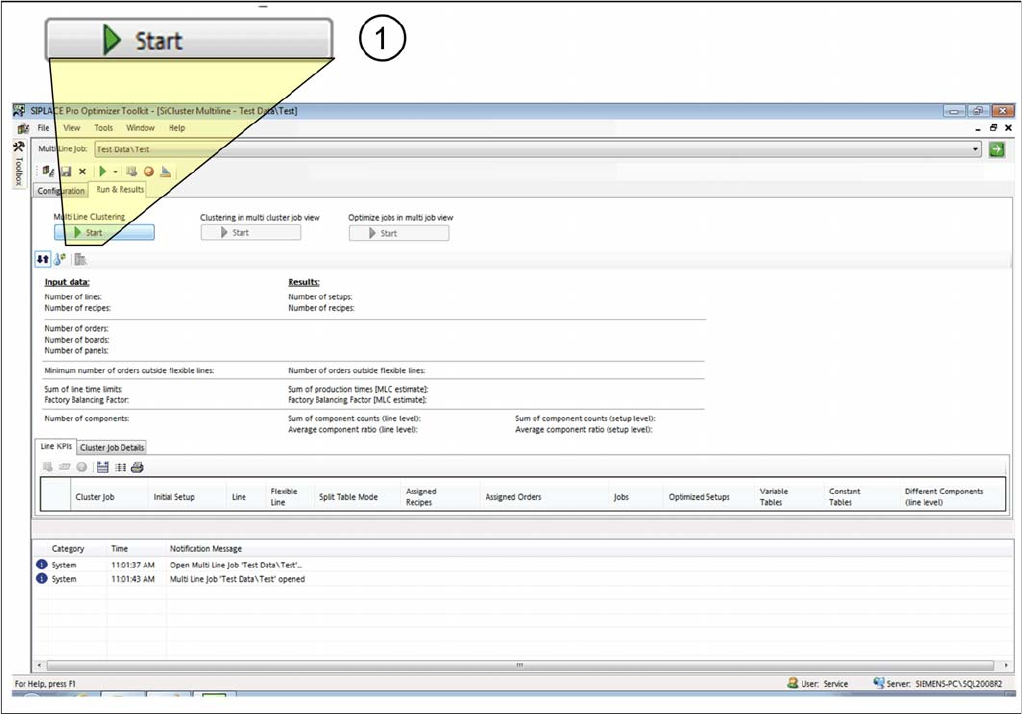The image size is (1022, 714).
Task: Click the delete X icon in toolbar
Action: point(82,171)
